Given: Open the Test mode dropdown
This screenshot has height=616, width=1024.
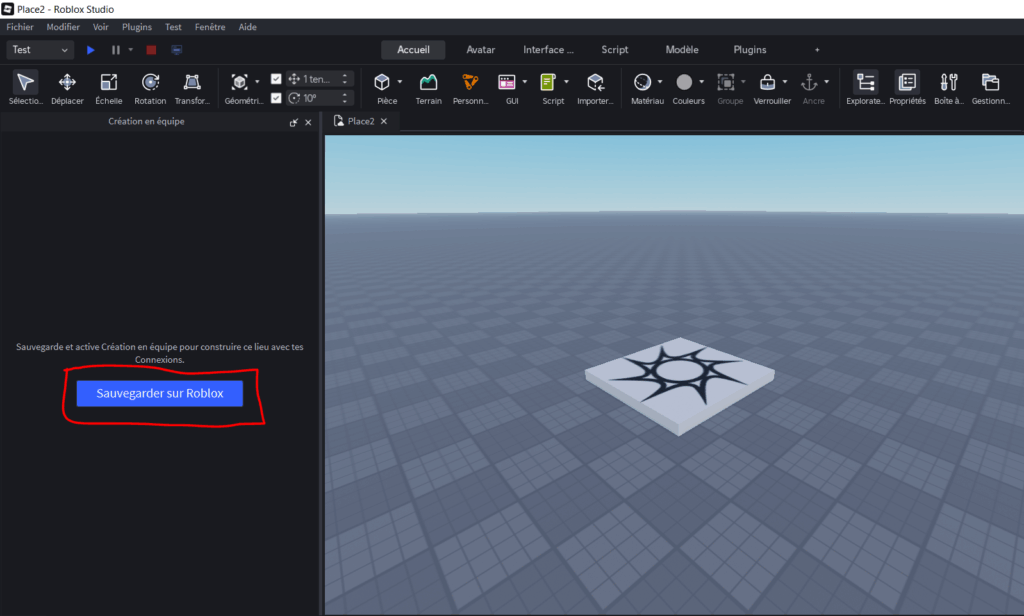Looking at the screenshot, I should pyautogui.click(x=40, y=49).
